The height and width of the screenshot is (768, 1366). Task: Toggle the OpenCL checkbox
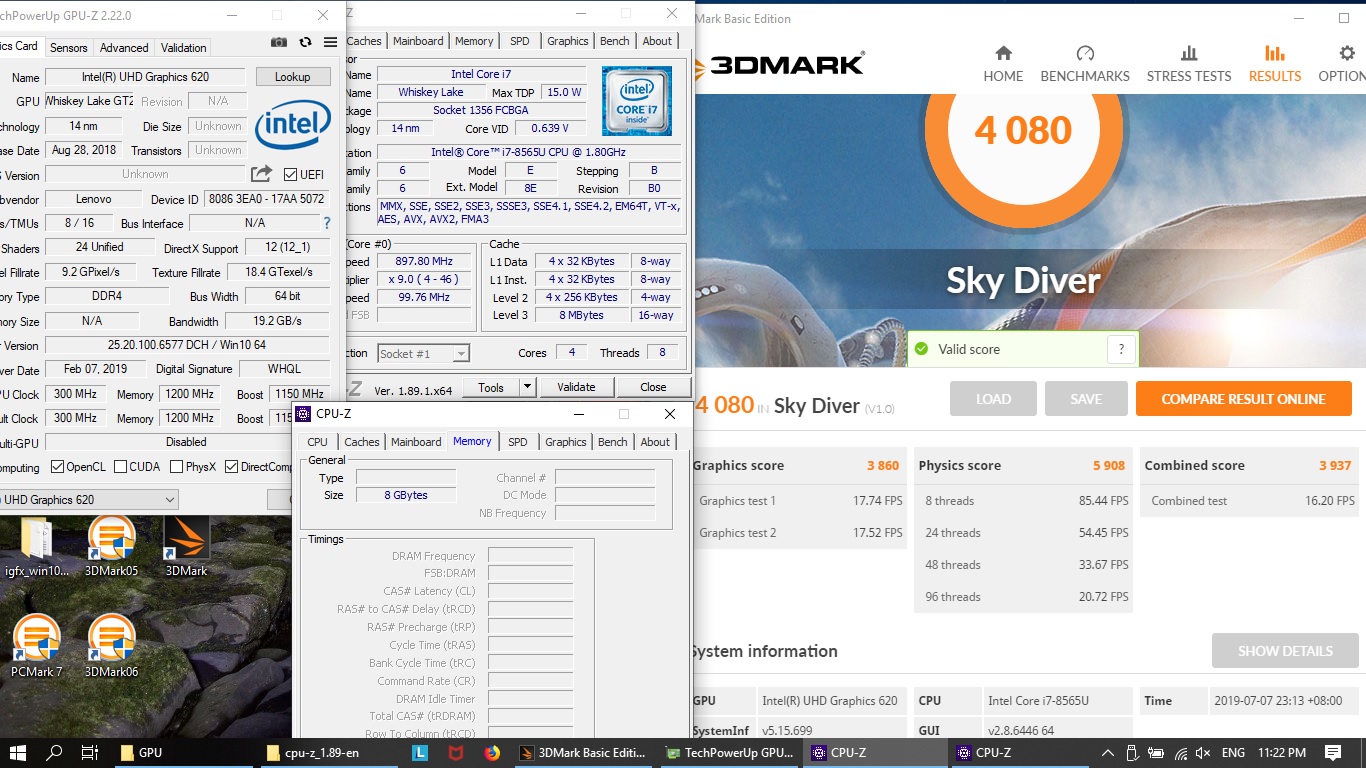[57, 467]
